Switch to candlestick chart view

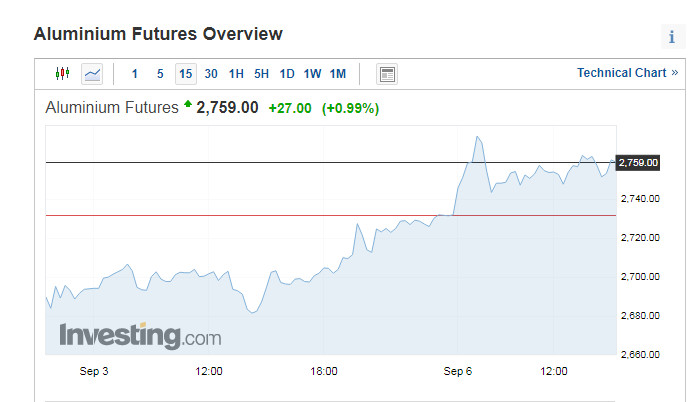63,74
